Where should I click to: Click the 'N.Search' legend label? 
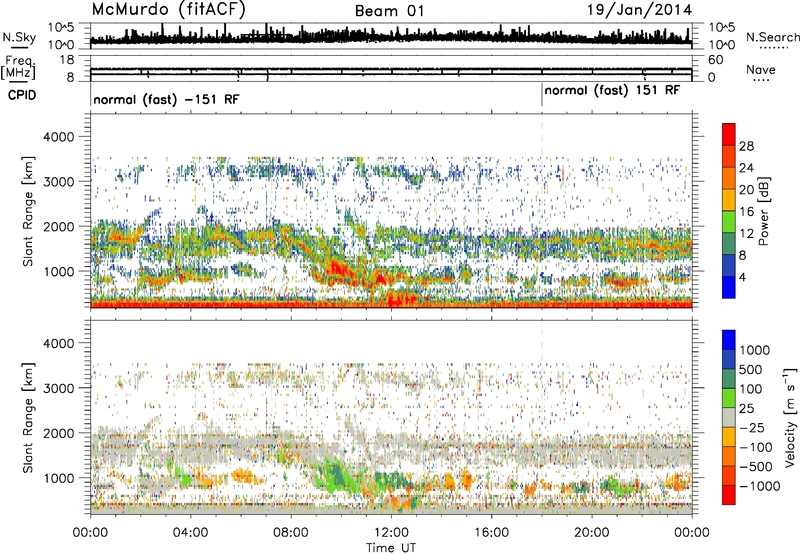pos(772,37)
